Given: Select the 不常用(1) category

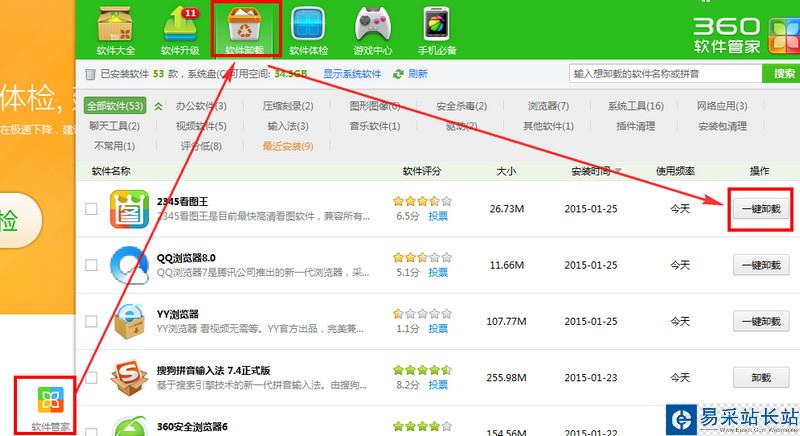Looking at the screenshot, I should coord(114,146).
